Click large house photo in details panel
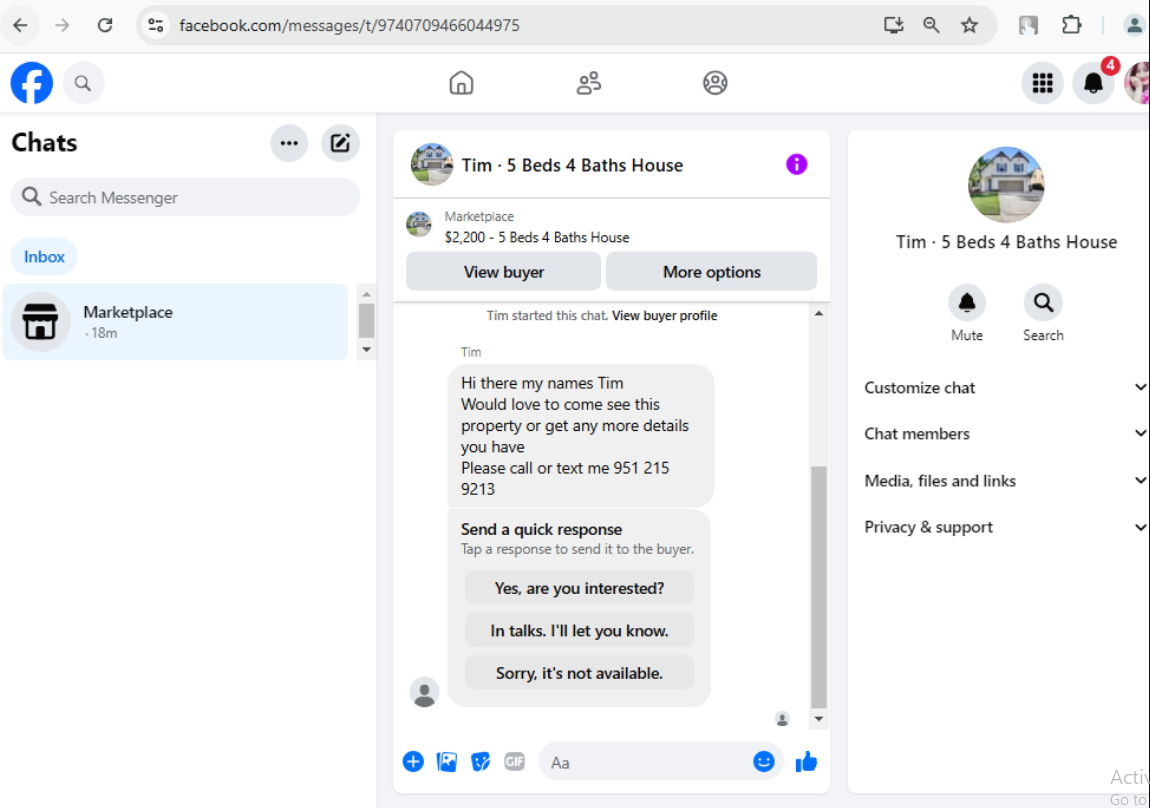This screenshot has width=1150, height=808. coord(1006,184)
